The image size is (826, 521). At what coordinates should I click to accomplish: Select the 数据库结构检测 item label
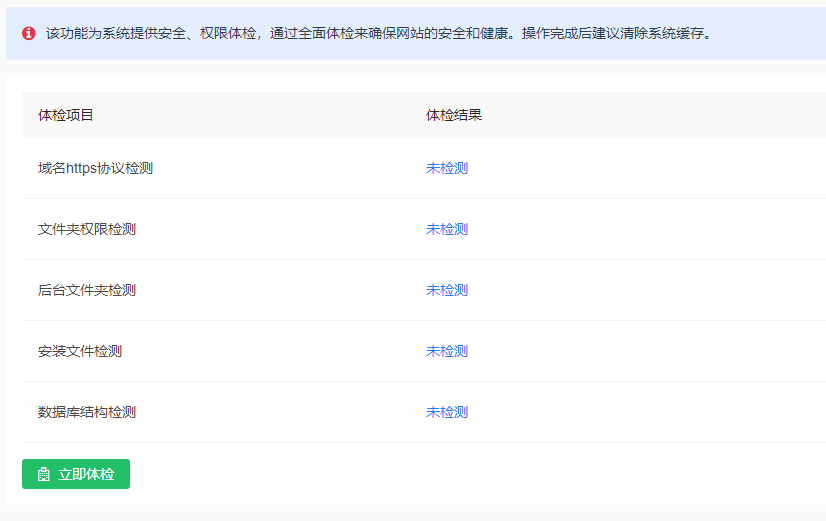pos(87,412)
